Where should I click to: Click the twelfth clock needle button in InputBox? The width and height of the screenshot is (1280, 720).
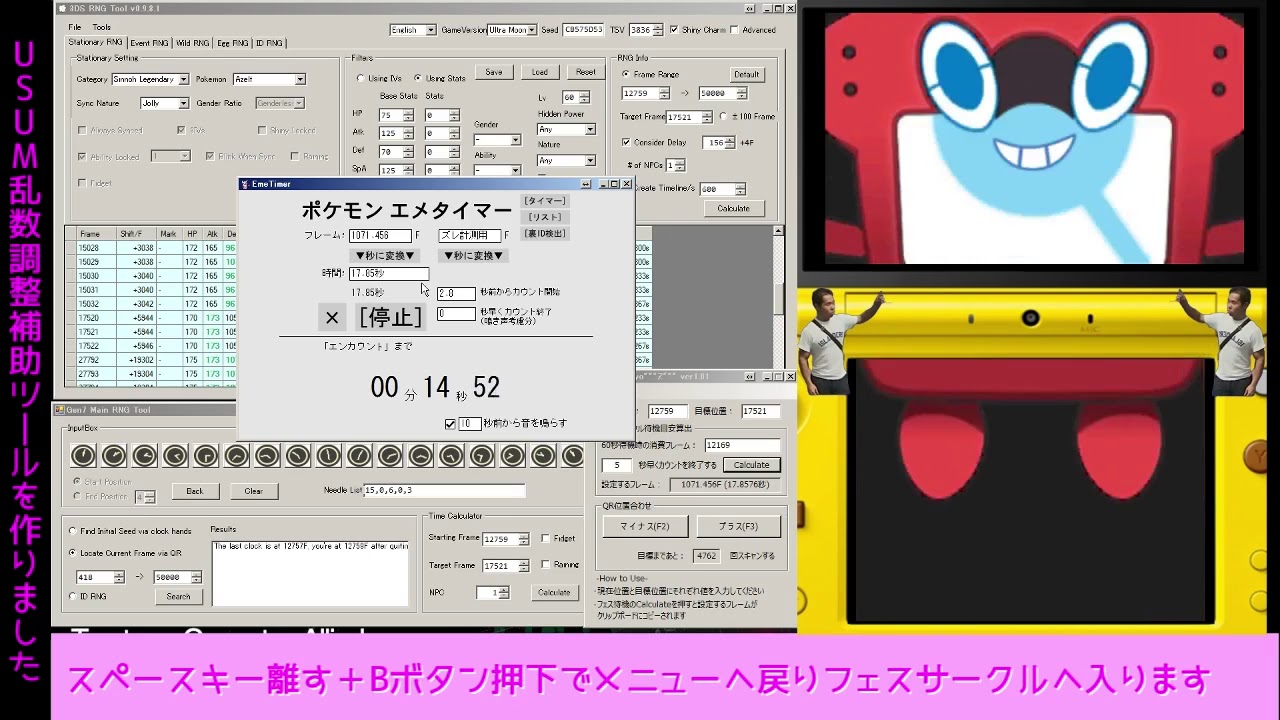pos(420,456)
